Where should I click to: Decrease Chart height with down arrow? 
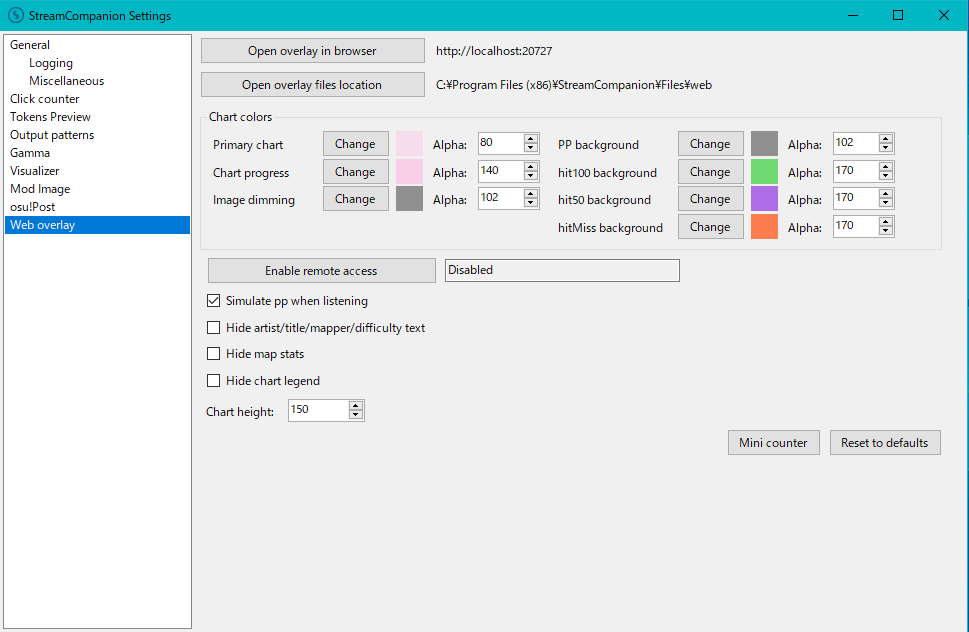coord(356,415)
